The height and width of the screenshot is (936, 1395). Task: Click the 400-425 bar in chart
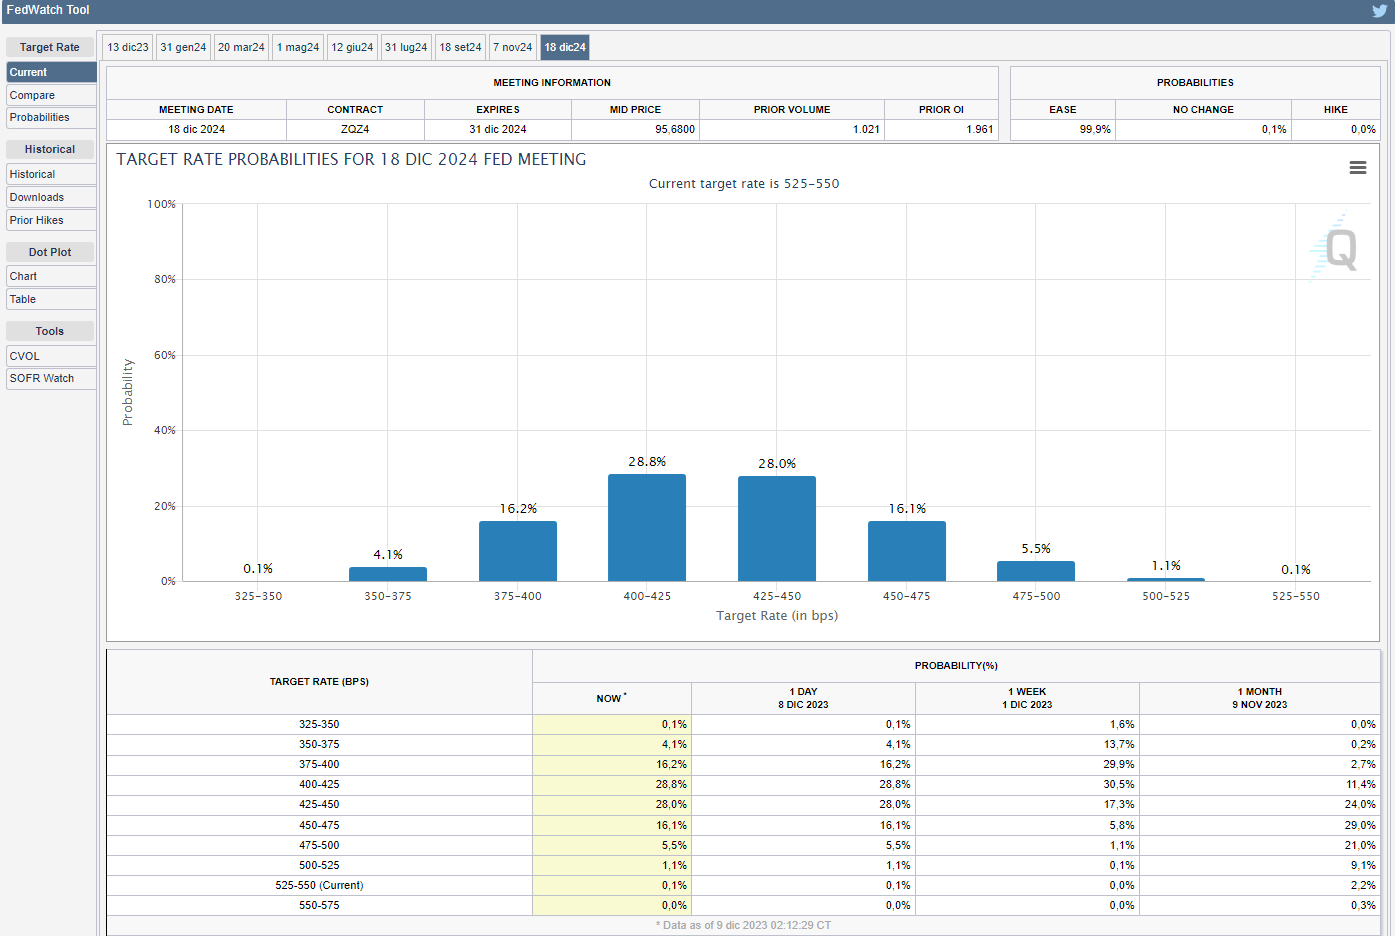[647, 528]
